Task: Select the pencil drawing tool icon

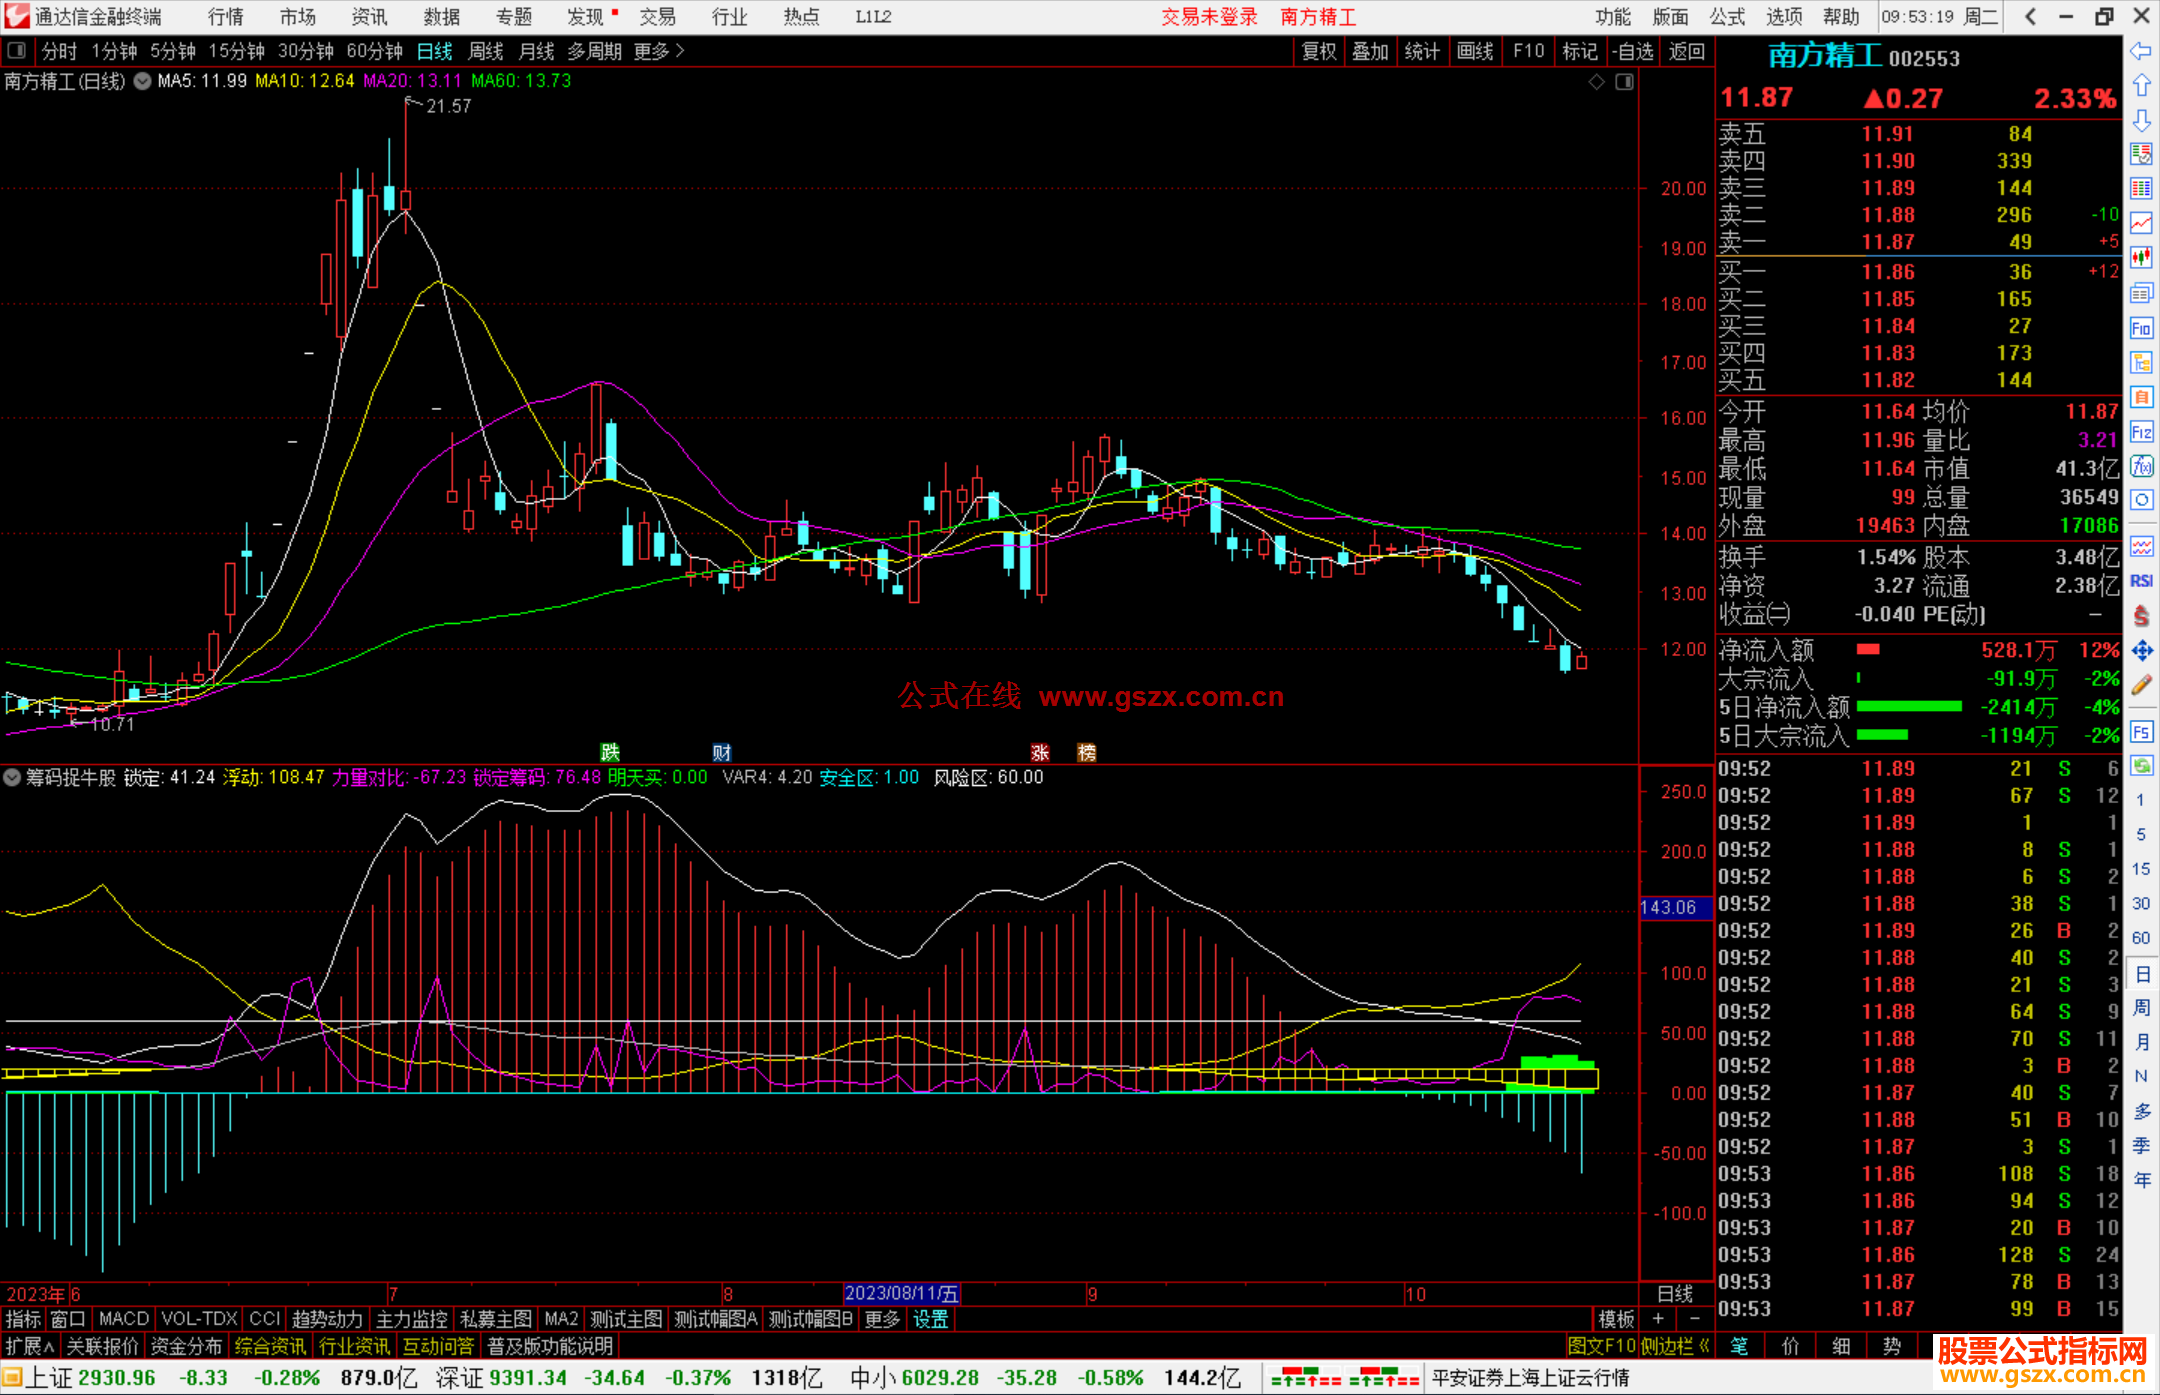Action: 2141,686
